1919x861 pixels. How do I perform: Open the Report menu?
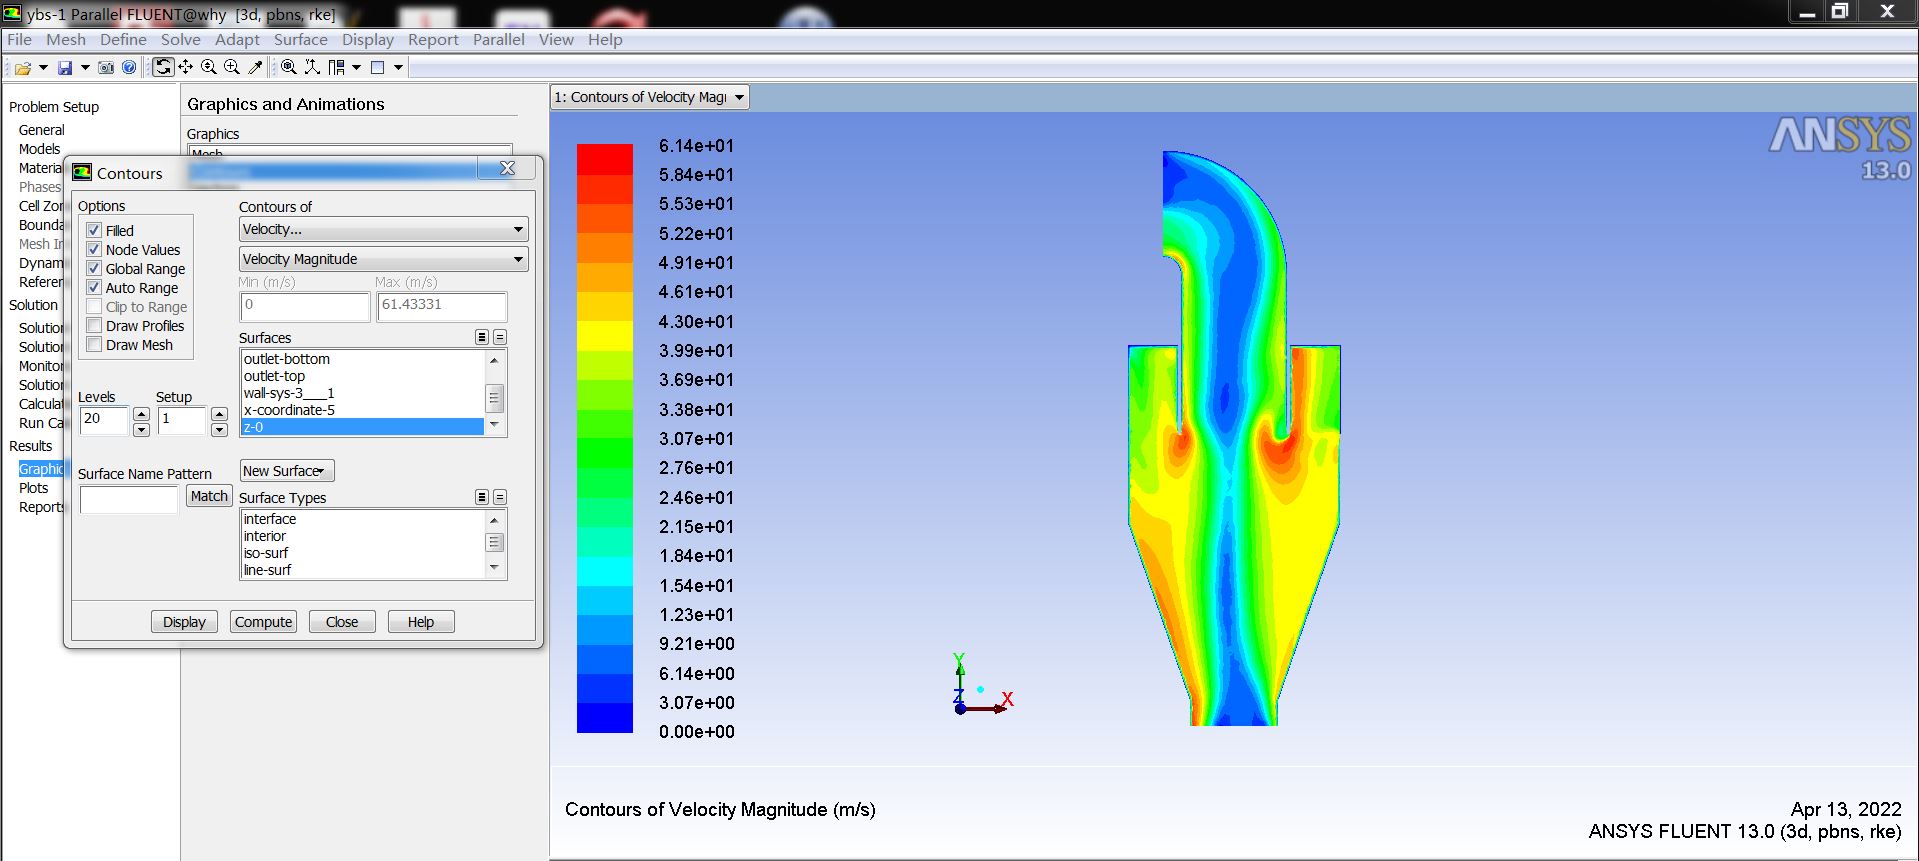432,40
